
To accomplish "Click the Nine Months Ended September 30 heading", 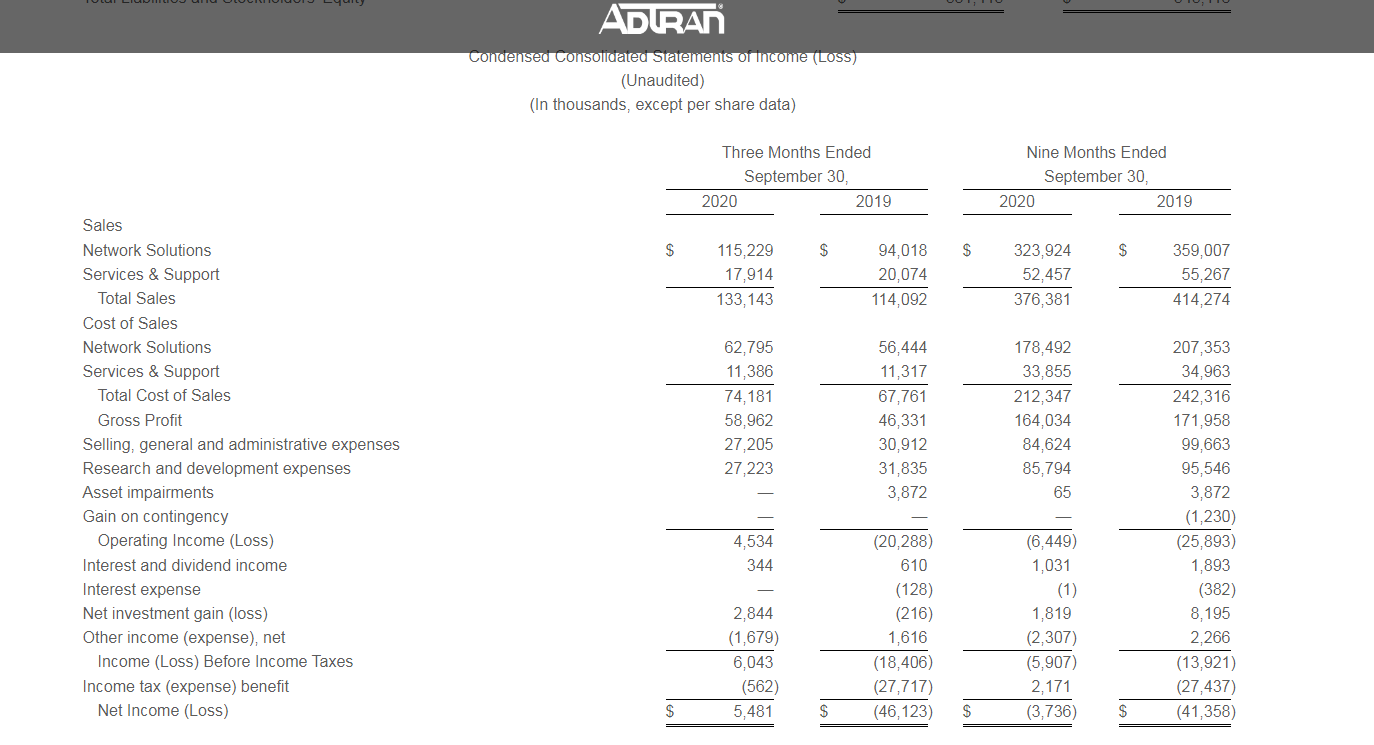I will tap(1096, 164).
